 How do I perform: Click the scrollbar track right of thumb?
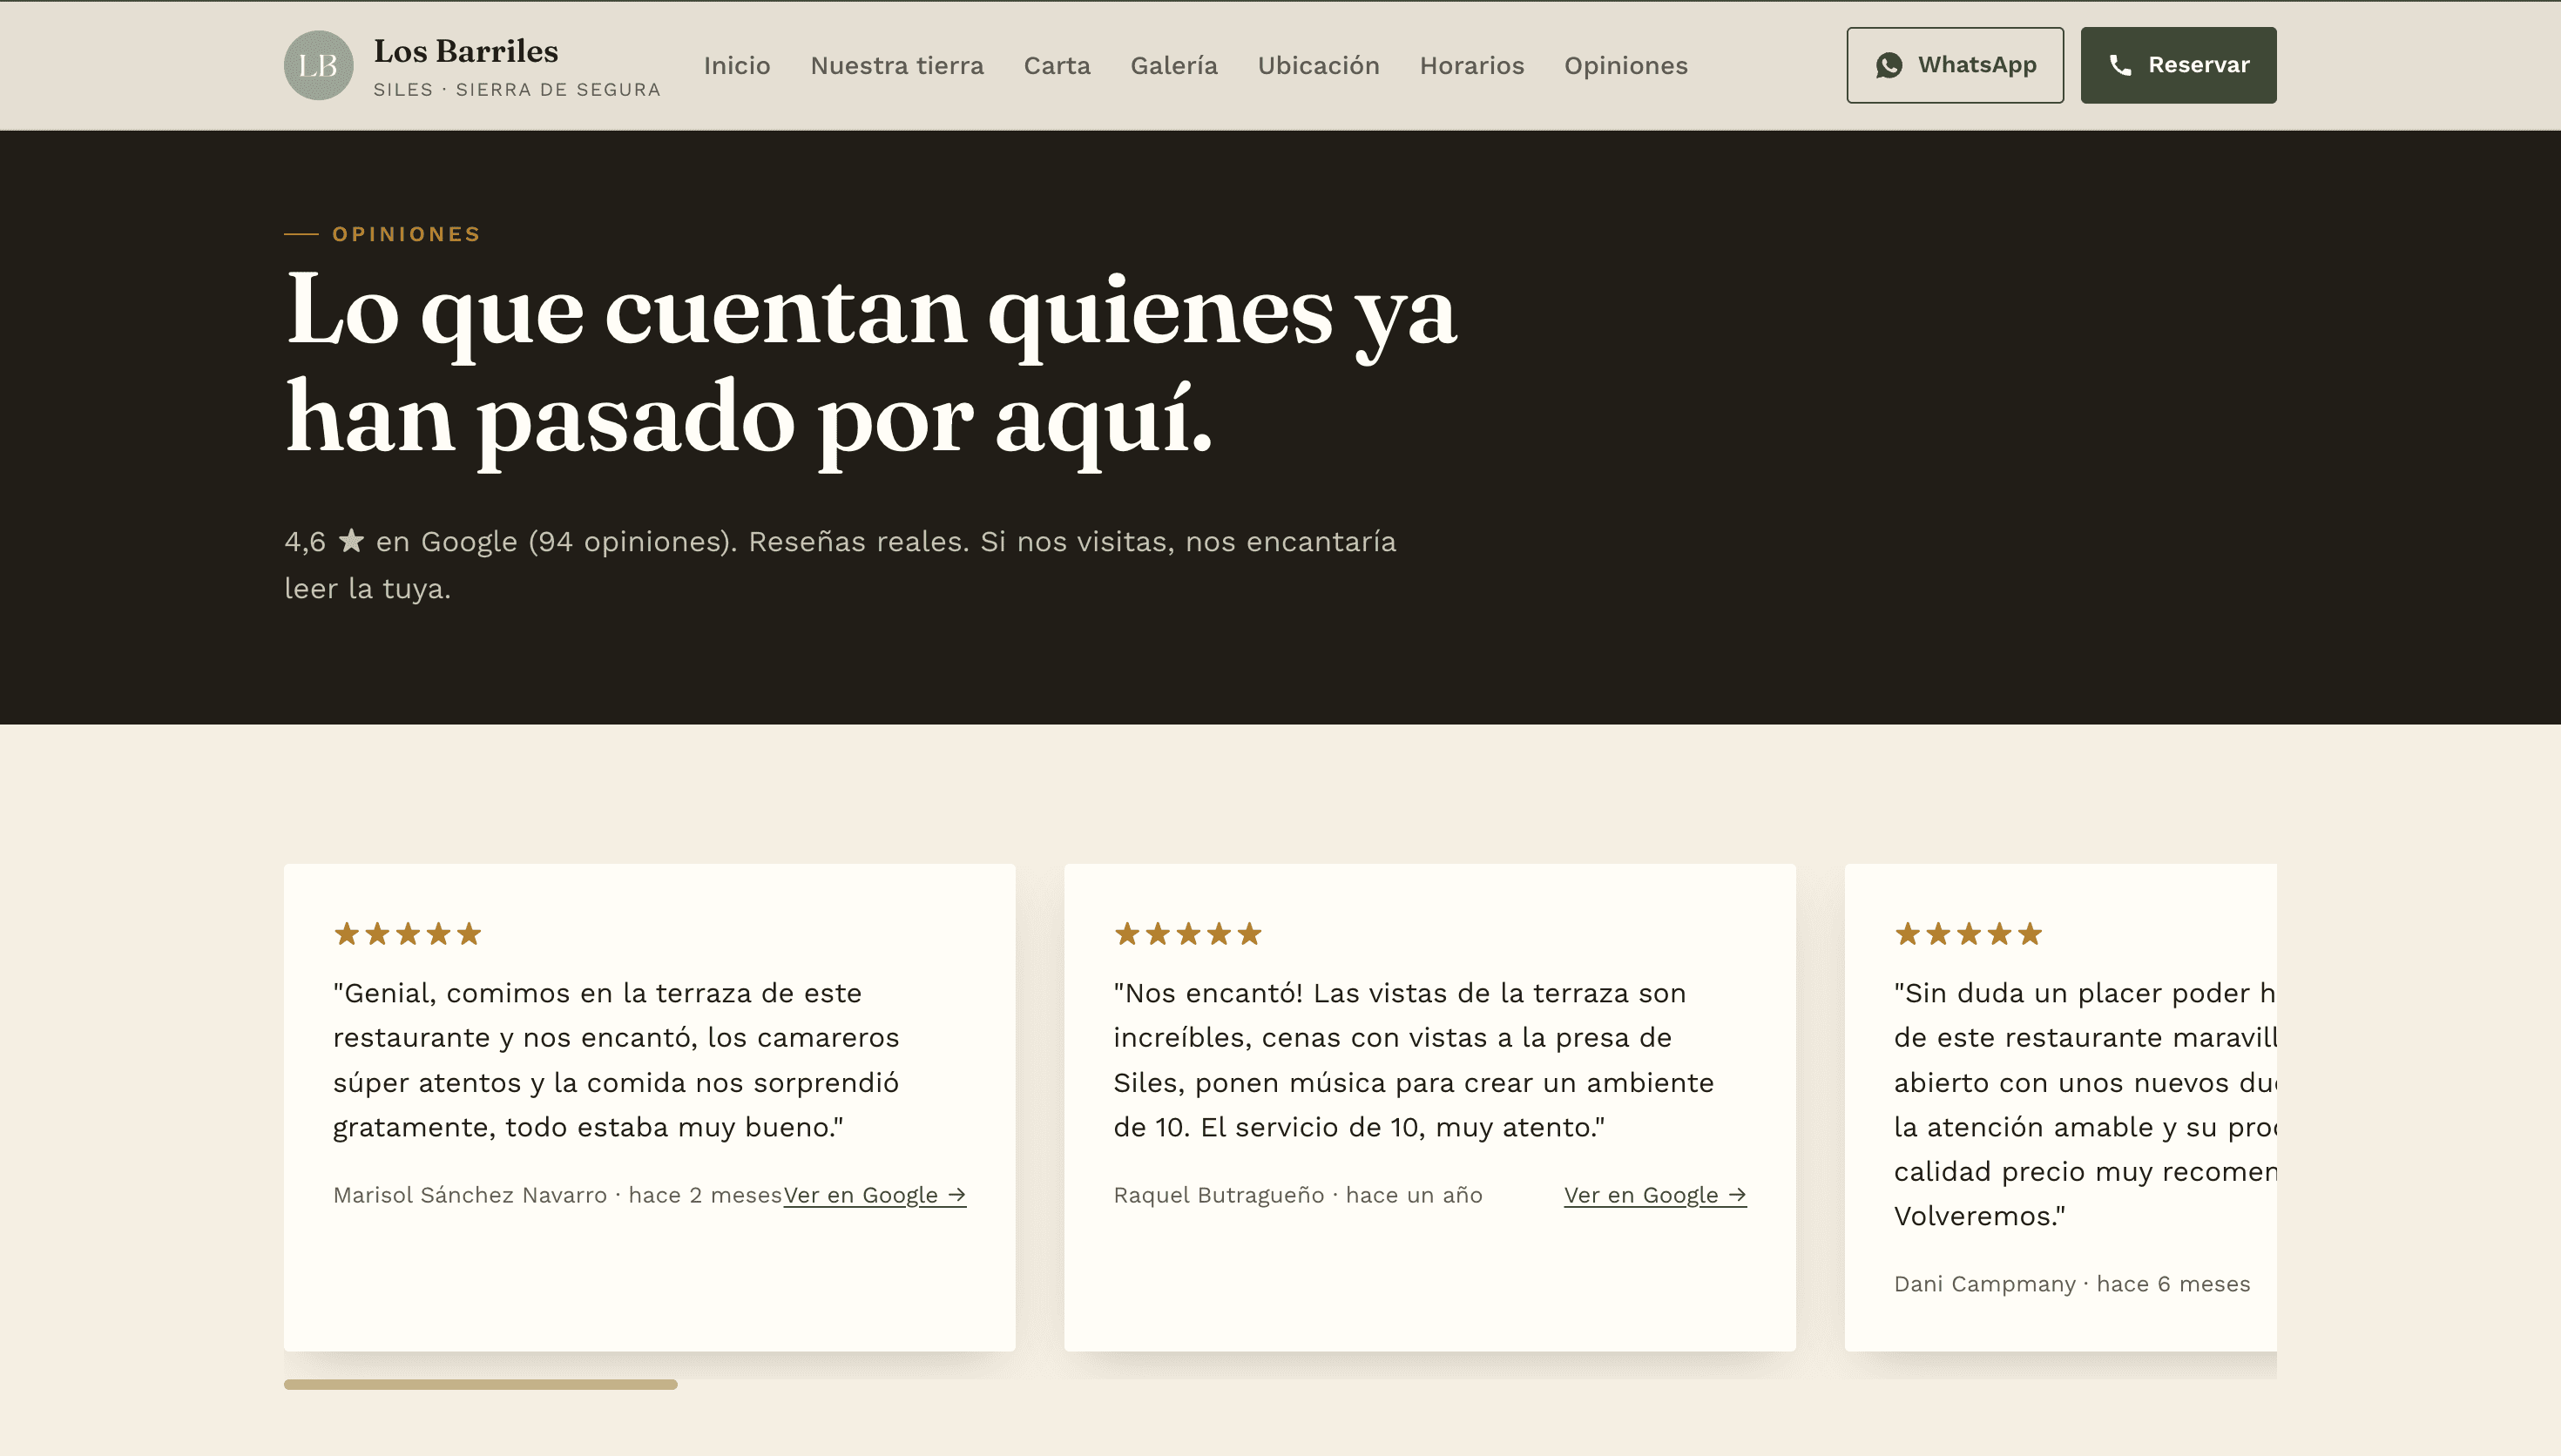(x=1476, y=1384)
